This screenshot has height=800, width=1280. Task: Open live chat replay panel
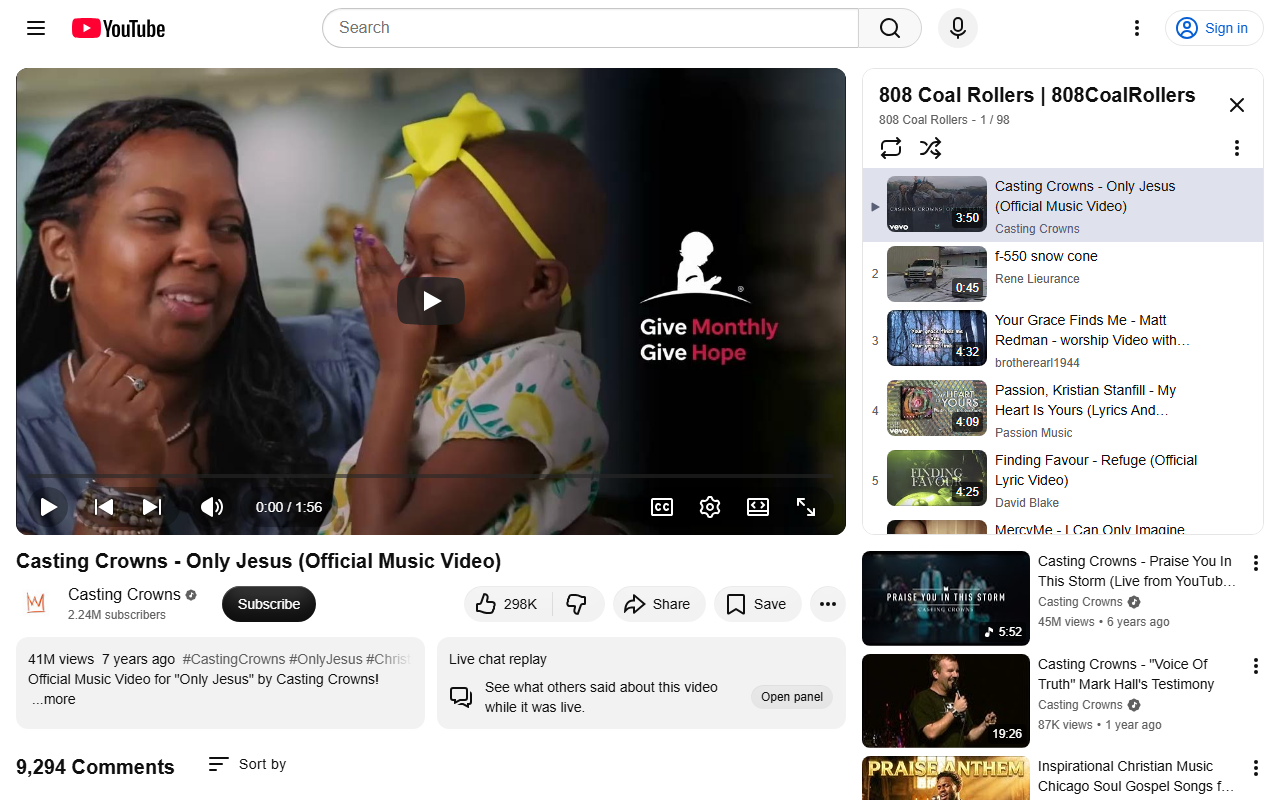click(x=792, y=697)
